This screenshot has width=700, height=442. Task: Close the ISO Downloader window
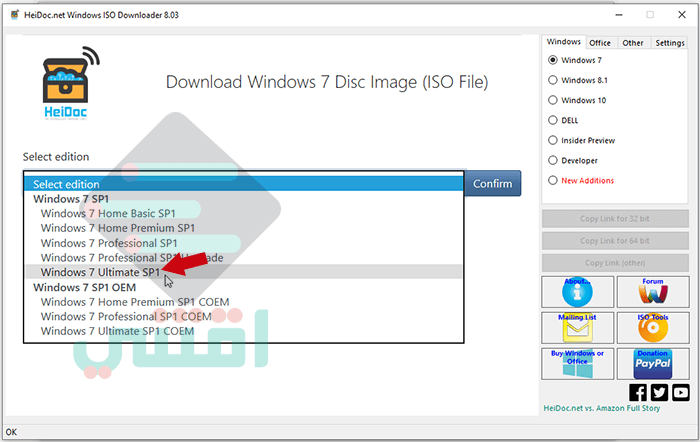click(682, 15)
